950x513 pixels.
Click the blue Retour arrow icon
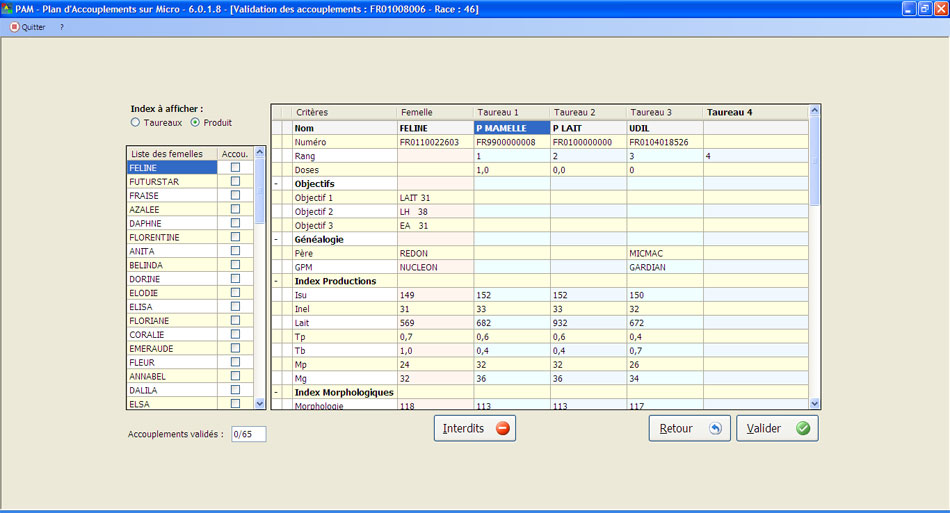point(714,428)
